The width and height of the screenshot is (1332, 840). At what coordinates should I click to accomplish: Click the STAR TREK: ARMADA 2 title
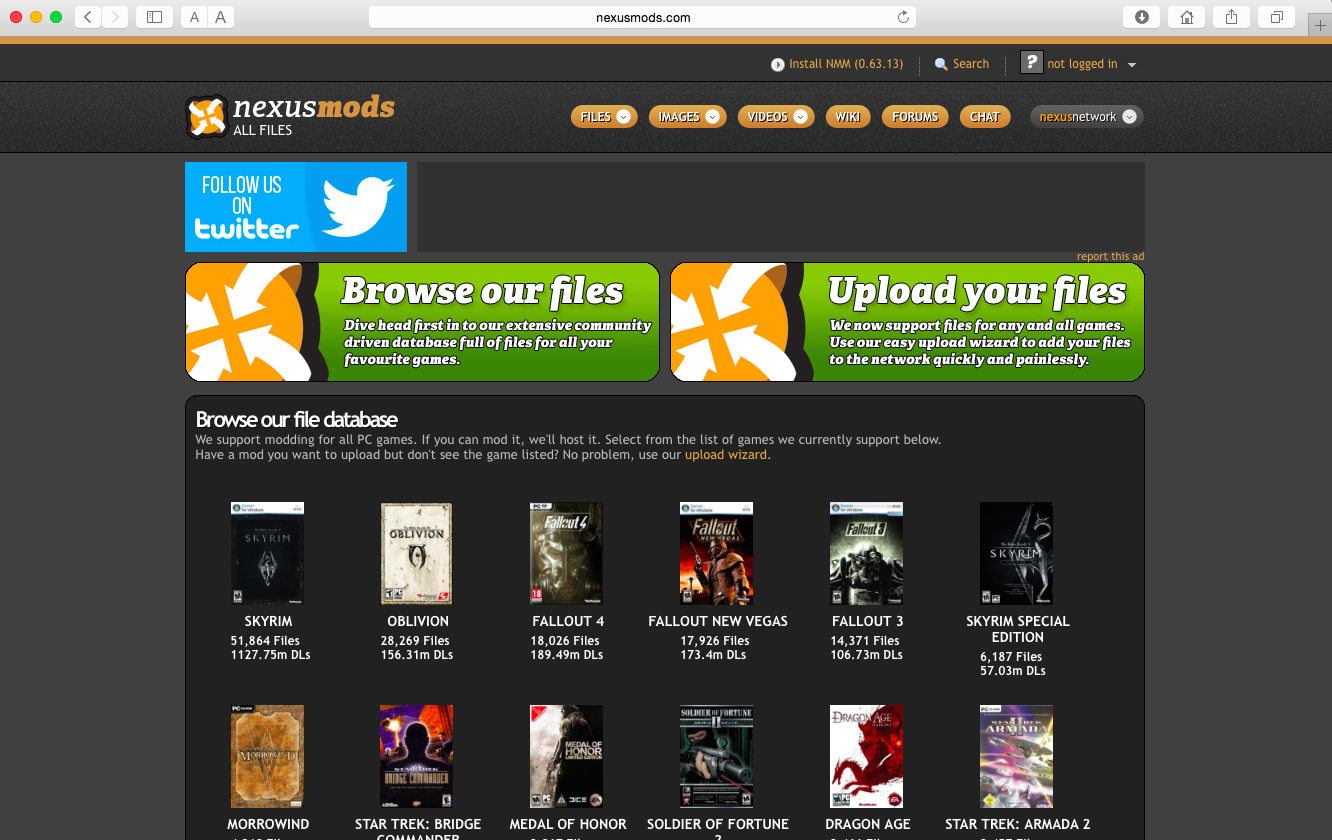coord(1018,824)
